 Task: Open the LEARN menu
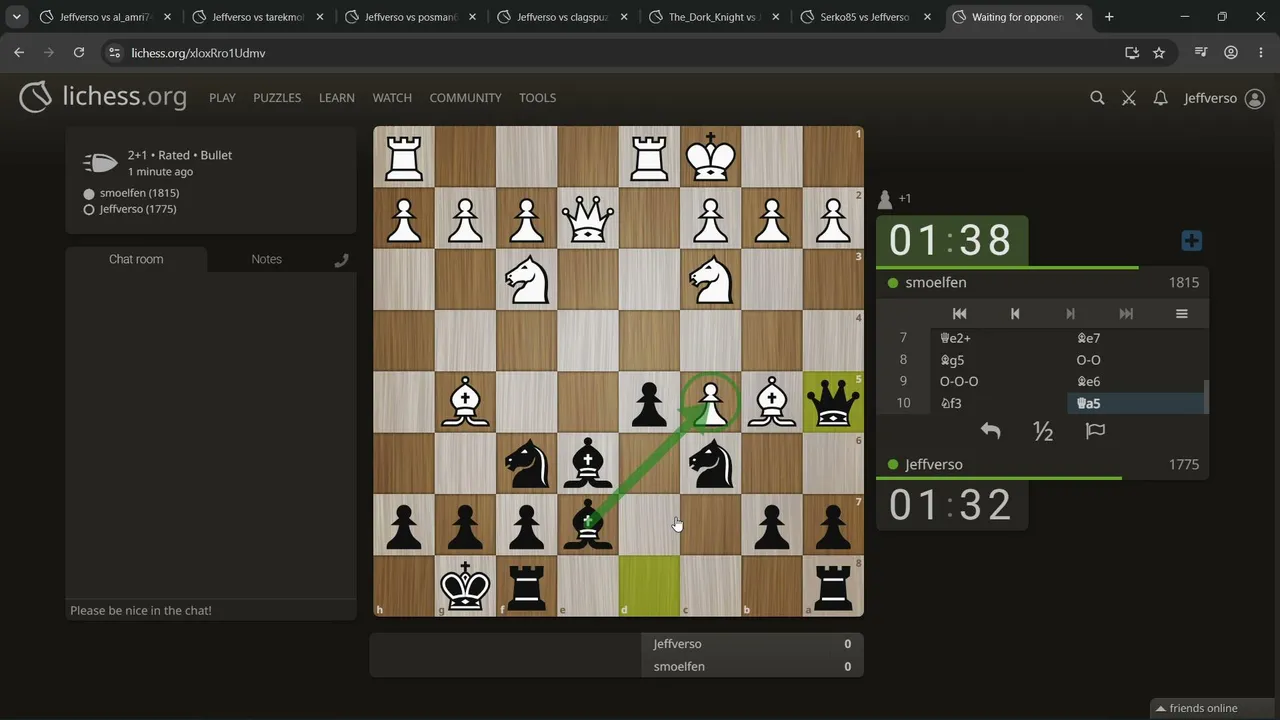point(337,98)
